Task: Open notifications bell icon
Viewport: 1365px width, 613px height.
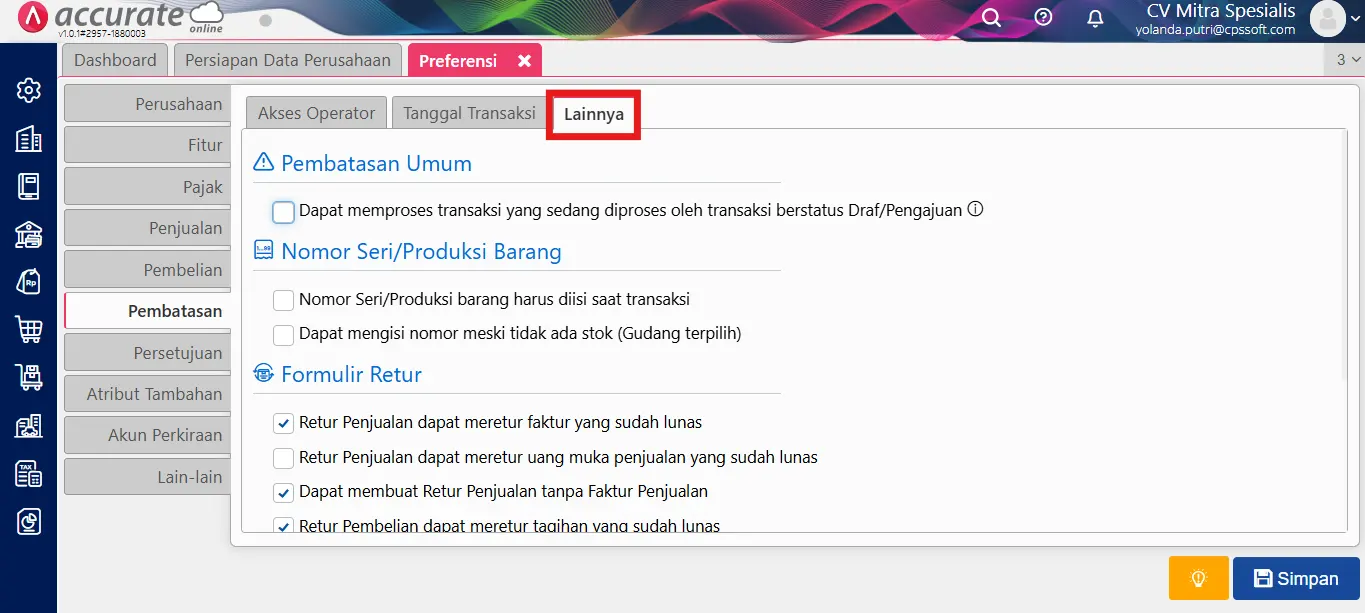Action: (1095, 18)
